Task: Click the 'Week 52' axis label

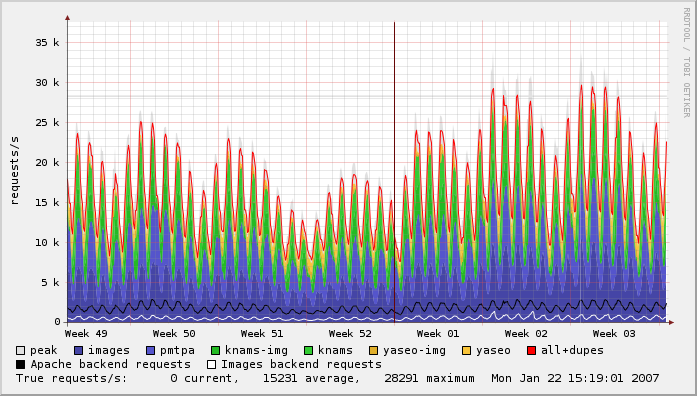Action: pos(350,334)
